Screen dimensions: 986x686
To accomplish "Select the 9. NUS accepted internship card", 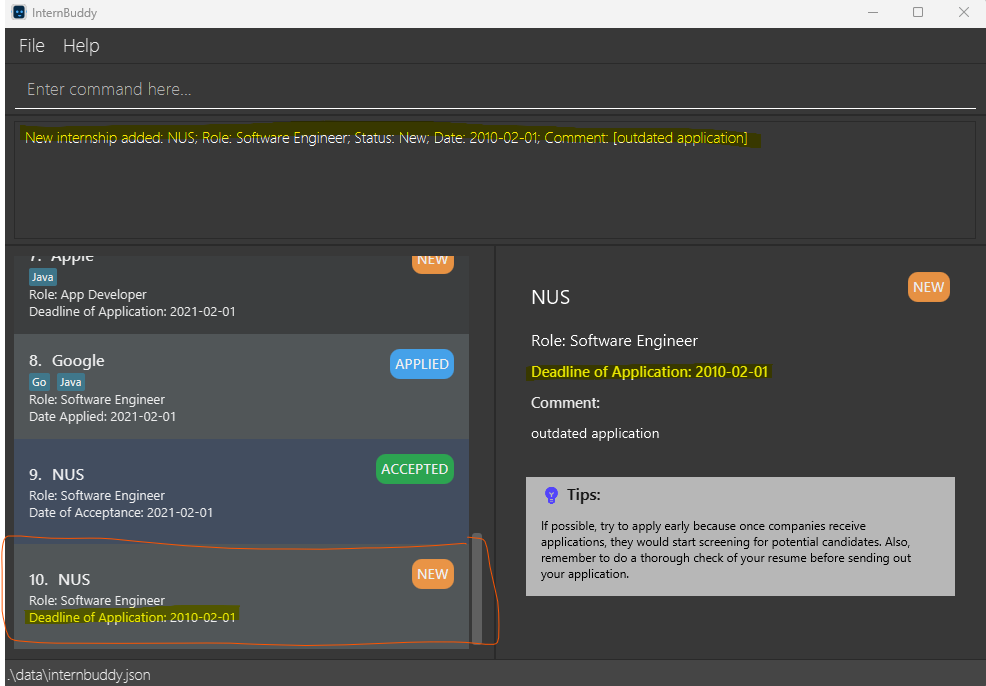I will (x=241, y=492).
